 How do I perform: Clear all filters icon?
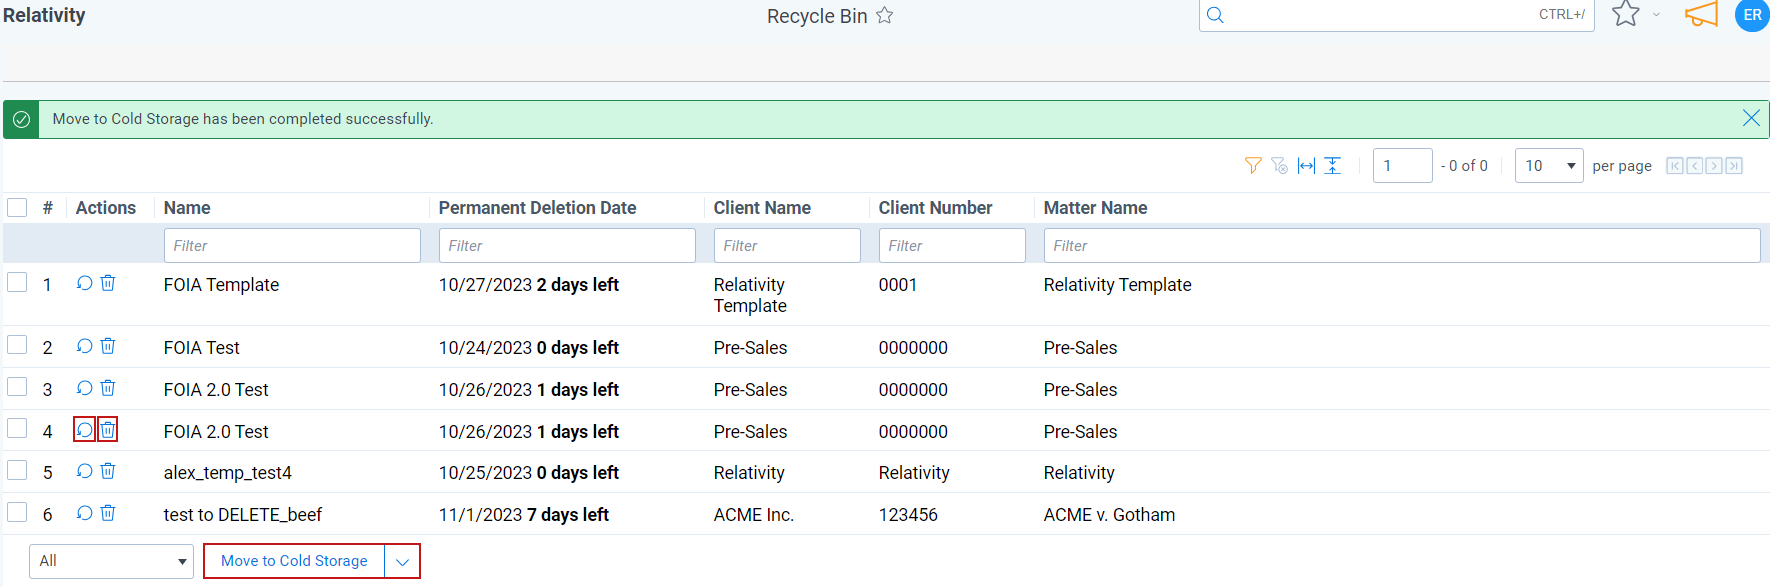(x=1279, y=166)
